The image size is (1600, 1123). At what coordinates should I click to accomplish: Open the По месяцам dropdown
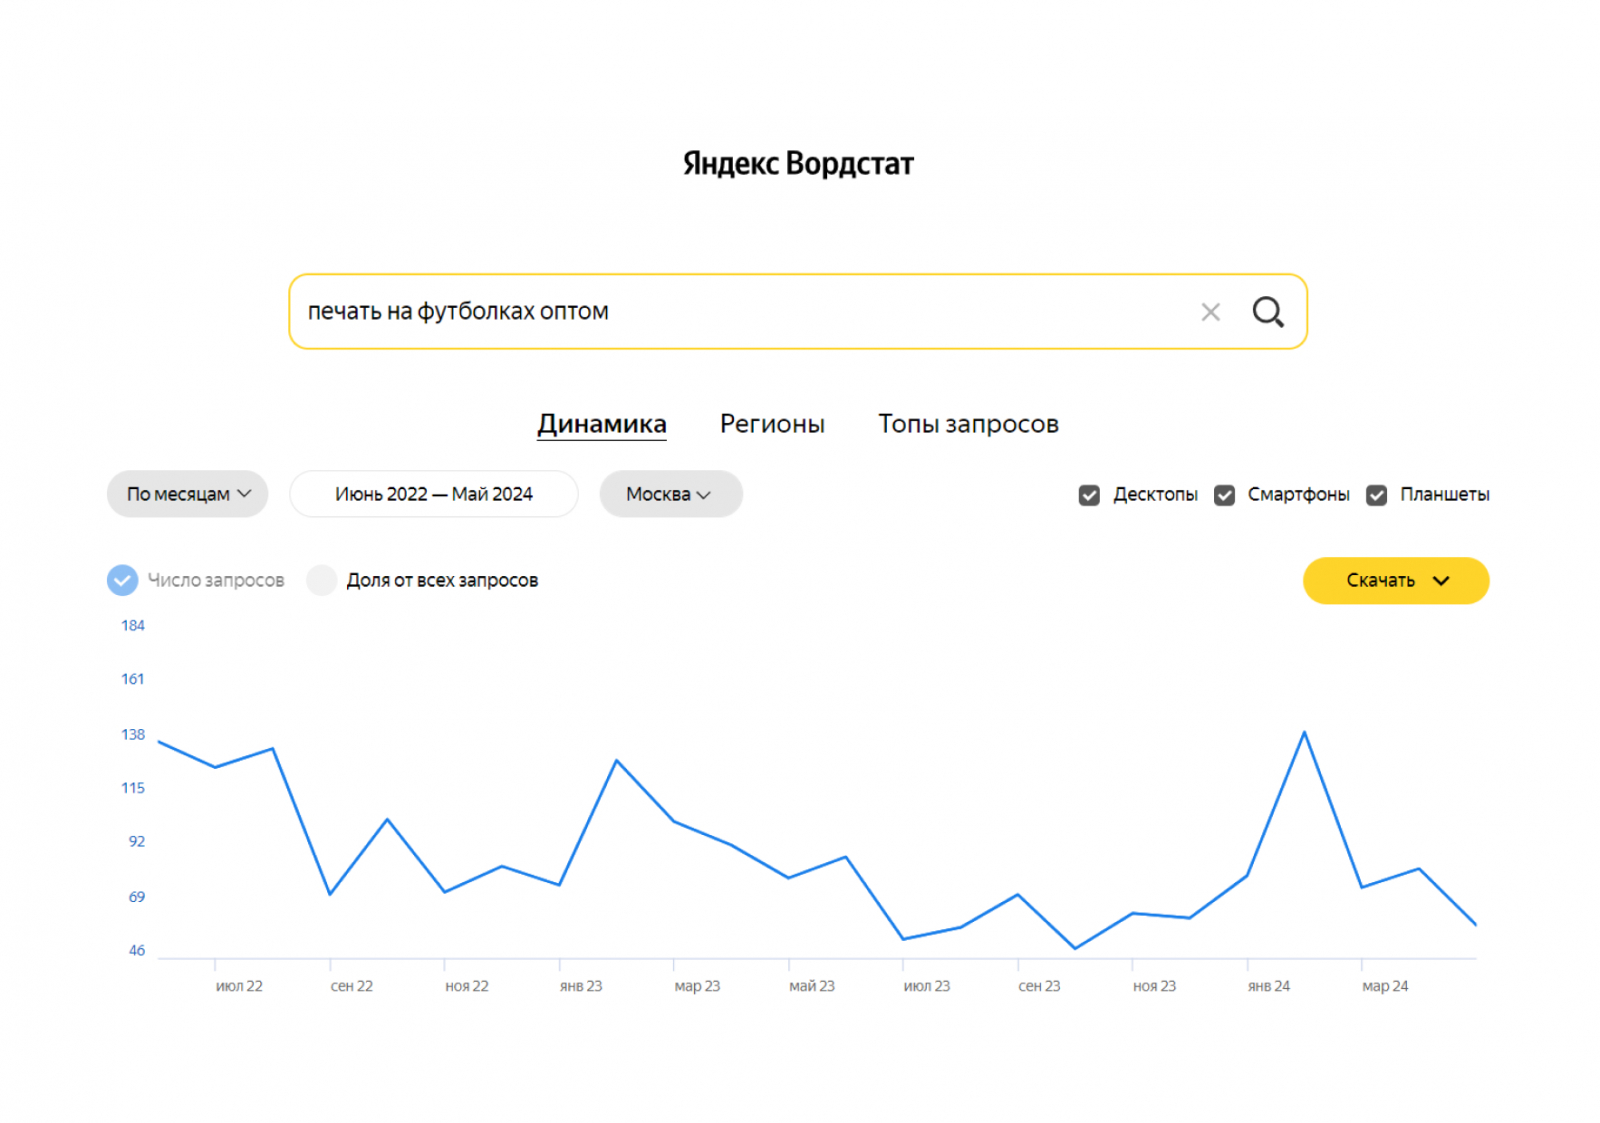pos(187,494)
